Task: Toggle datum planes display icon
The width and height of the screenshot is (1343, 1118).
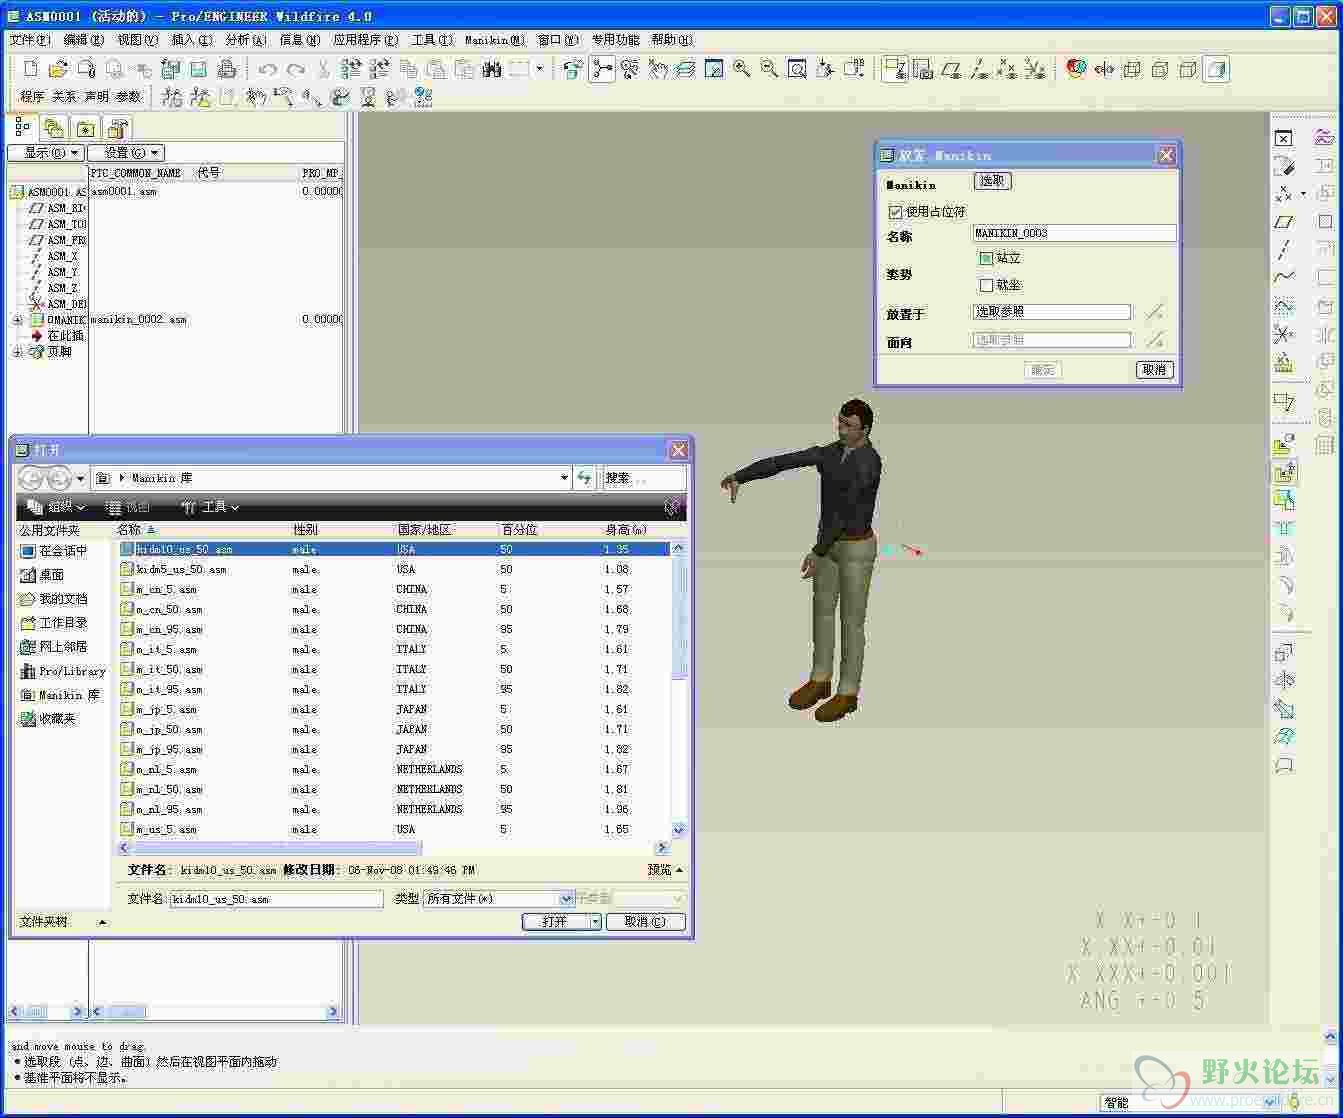Action: click(951, 69)
